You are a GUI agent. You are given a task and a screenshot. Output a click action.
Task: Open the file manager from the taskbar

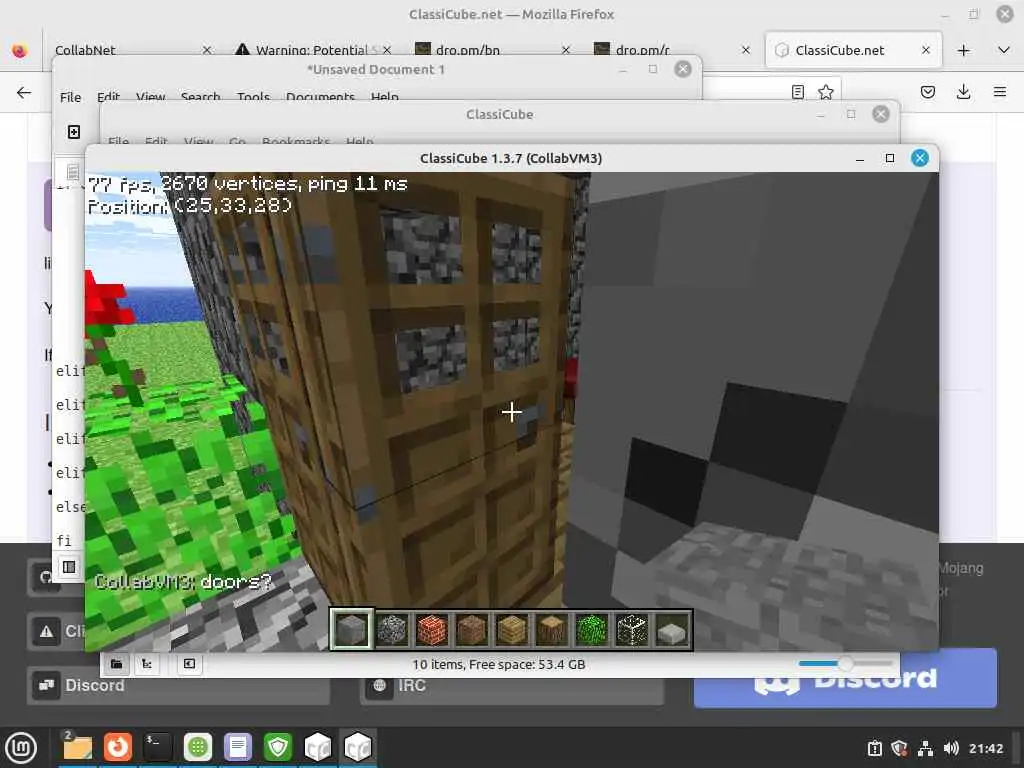[x=77, y=747]
